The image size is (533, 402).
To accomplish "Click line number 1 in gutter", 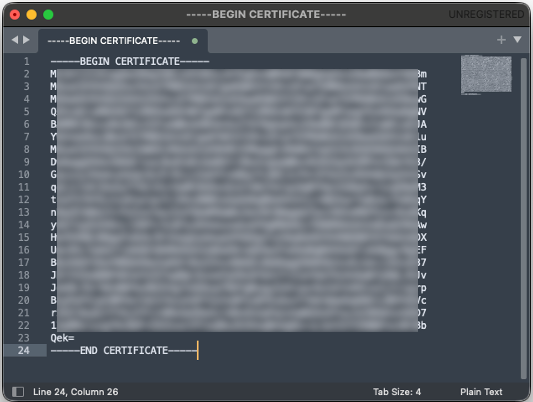I will pos(27,62).
